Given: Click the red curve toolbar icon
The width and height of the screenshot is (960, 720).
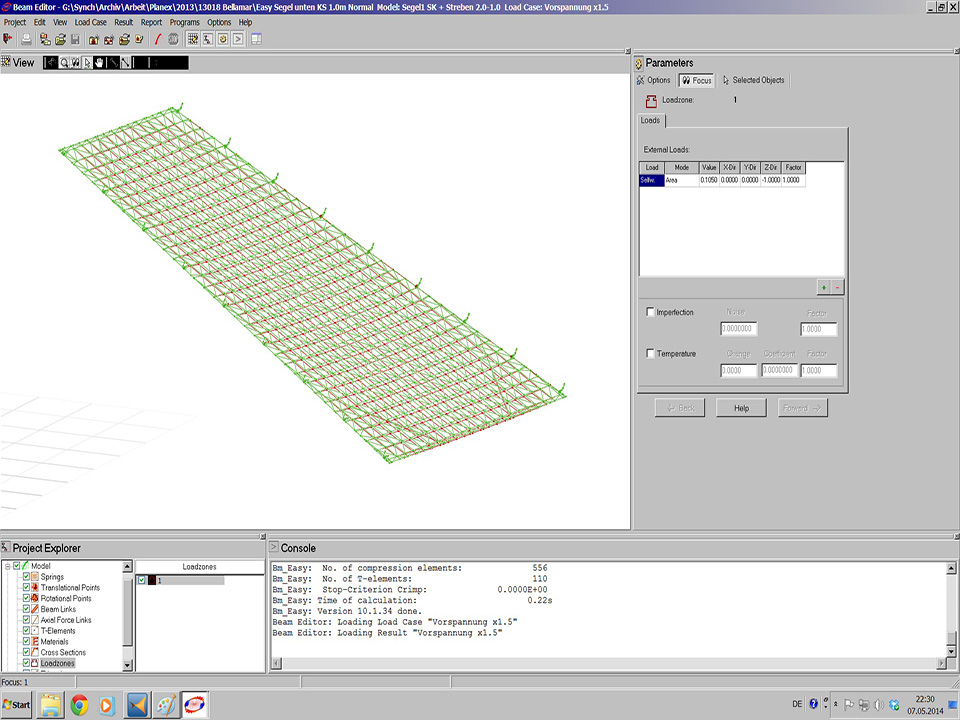Looking at the screenshot, I should 157,39.
